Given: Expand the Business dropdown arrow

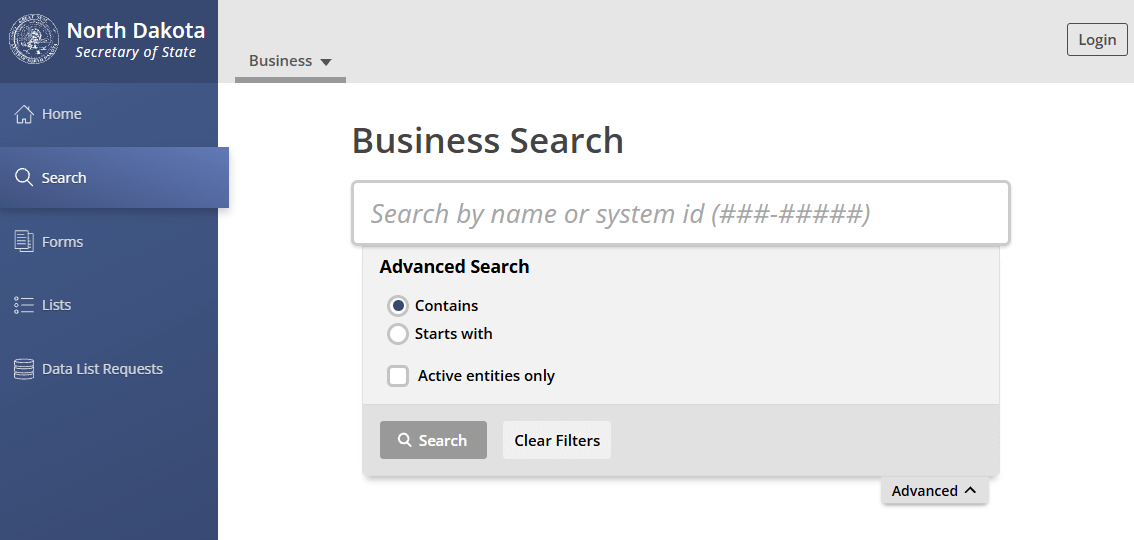Looking at the screenshot, I should (325, 62).
